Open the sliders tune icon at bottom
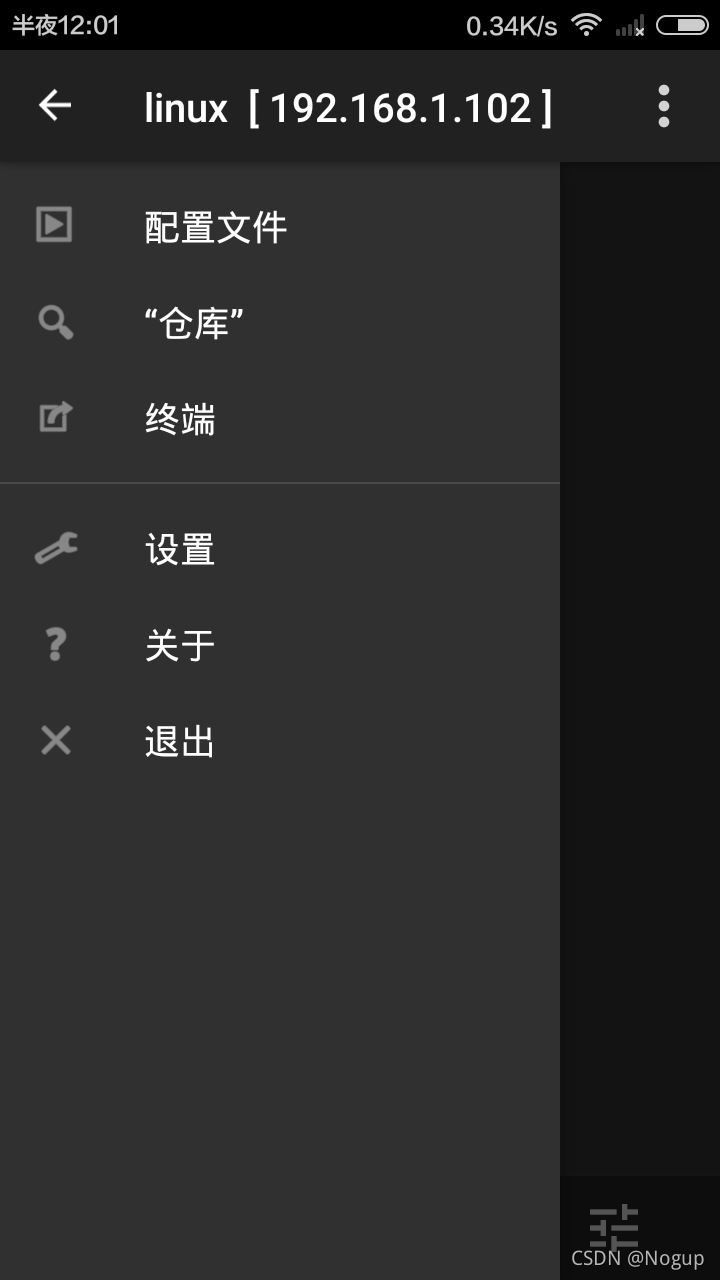 [x=614, y=1225]
